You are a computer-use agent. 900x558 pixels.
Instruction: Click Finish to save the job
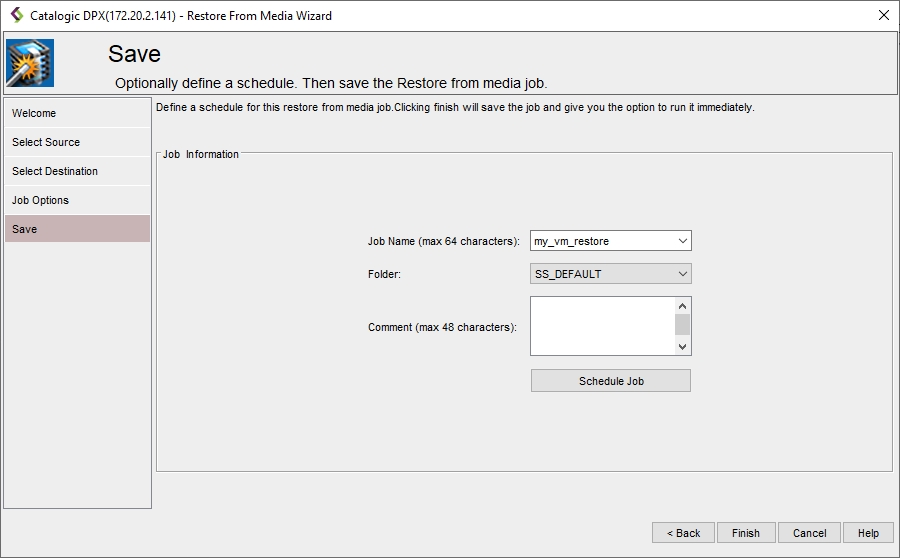click(x=745, y=533)
